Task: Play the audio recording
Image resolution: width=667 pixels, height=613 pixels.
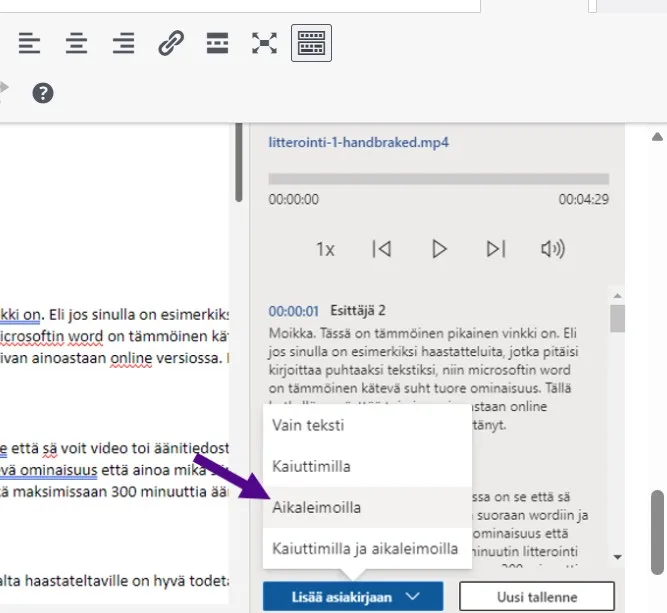Action: click(x=439, y=249)
